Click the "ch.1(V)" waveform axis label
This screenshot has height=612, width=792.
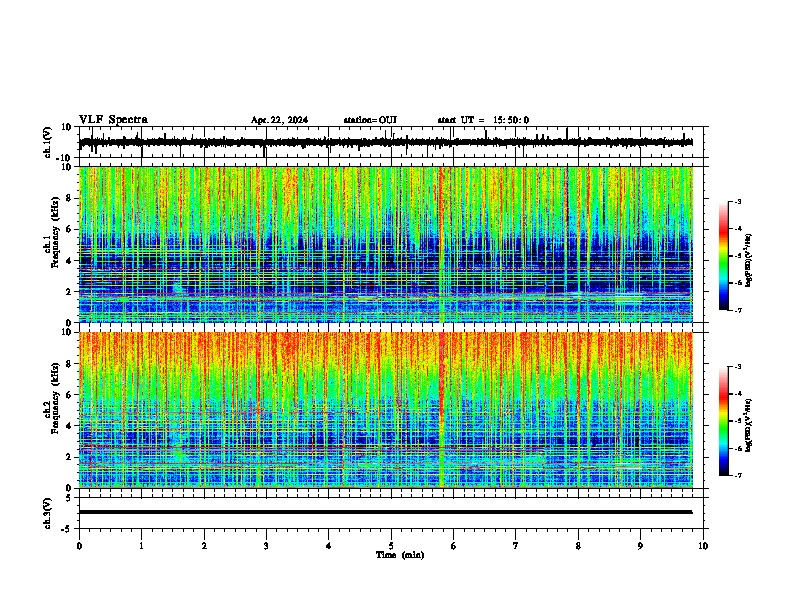pyautogui.click(x=48, y=142)
